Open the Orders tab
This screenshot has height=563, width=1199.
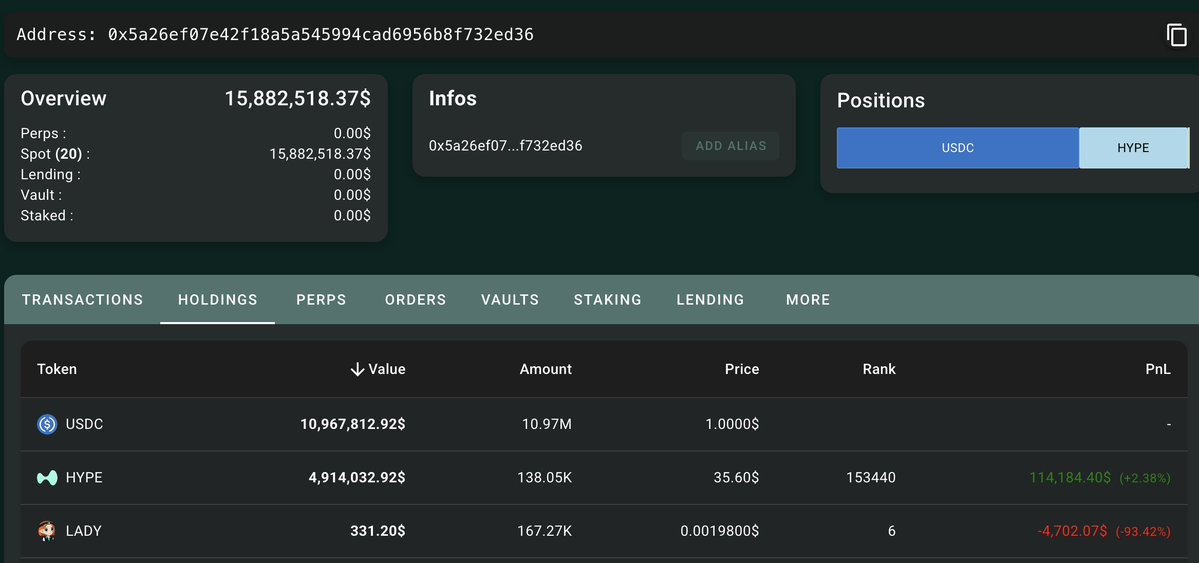click(x=415, y=300)
